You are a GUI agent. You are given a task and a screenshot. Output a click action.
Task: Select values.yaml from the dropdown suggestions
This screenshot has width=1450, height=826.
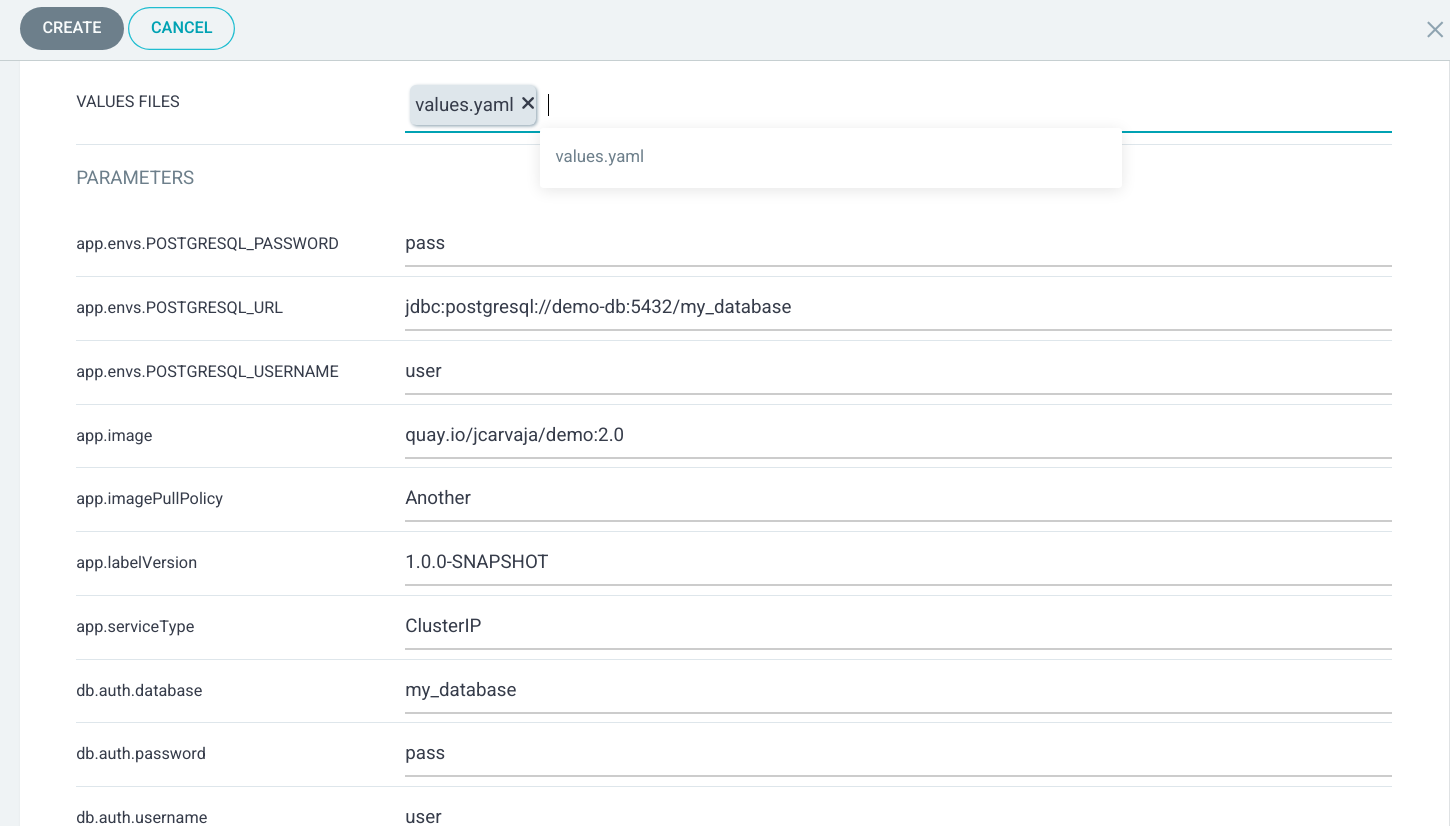tap(830, 157)
